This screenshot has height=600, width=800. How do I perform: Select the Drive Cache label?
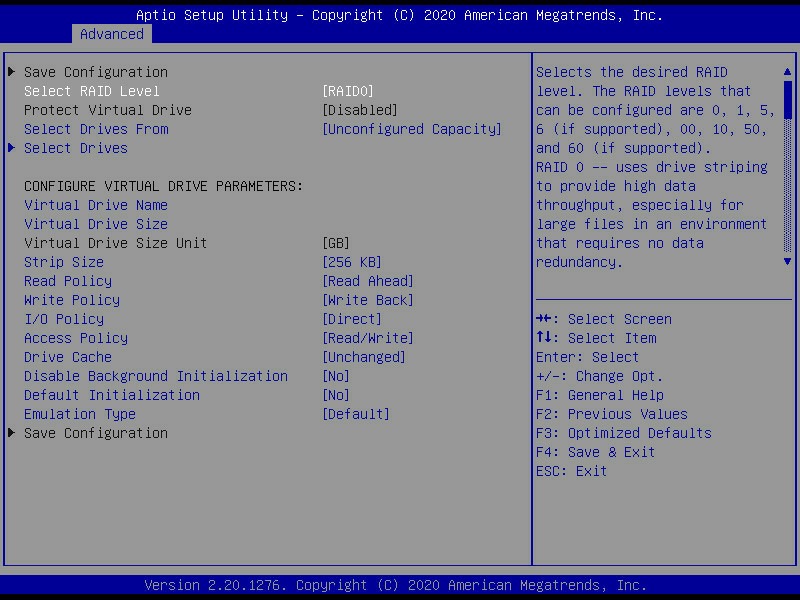click(x=68, y=357)
